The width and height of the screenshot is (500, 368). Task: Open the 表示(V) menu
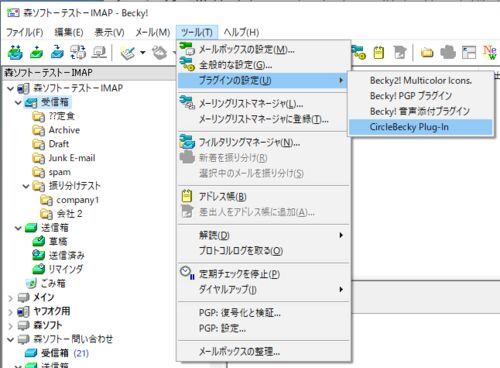109,32
